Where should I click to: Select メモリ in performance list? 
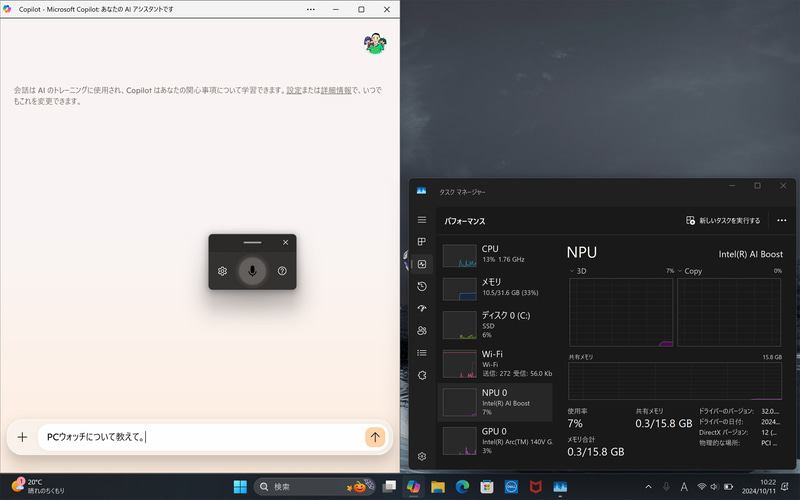point(495,288)
